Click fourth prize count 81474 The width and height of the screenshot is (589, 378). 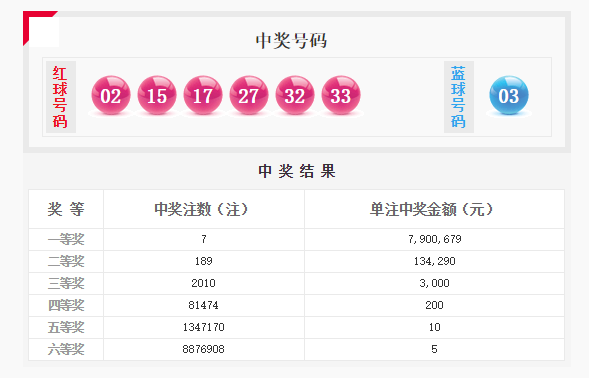(203, 305)
